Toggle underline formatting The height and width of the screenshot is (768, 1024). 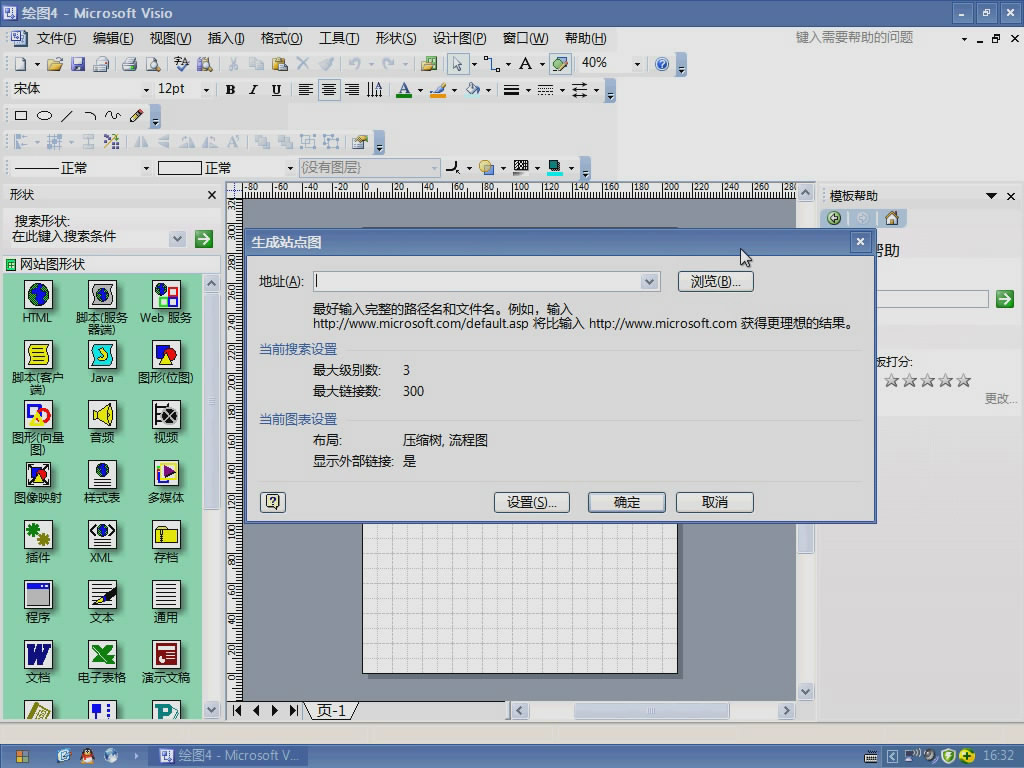point(276,90)
